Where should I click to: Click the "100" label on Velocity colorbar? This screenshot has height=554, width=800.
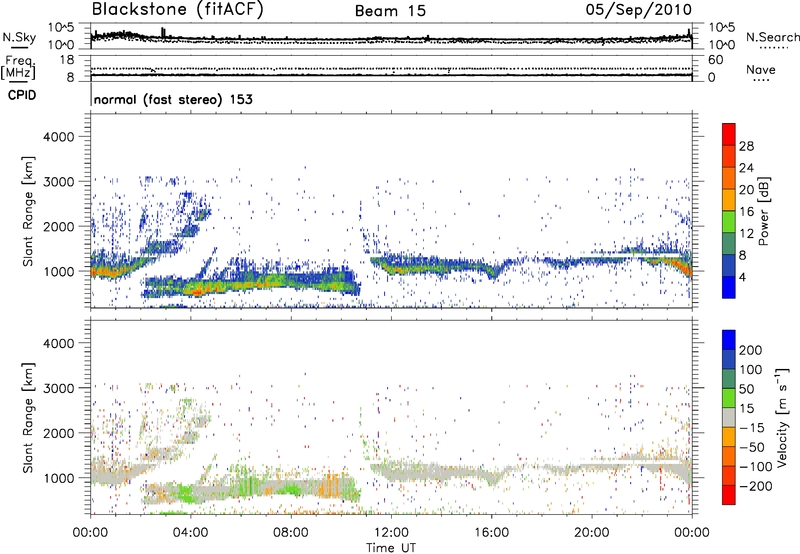(x=751, y=370)
